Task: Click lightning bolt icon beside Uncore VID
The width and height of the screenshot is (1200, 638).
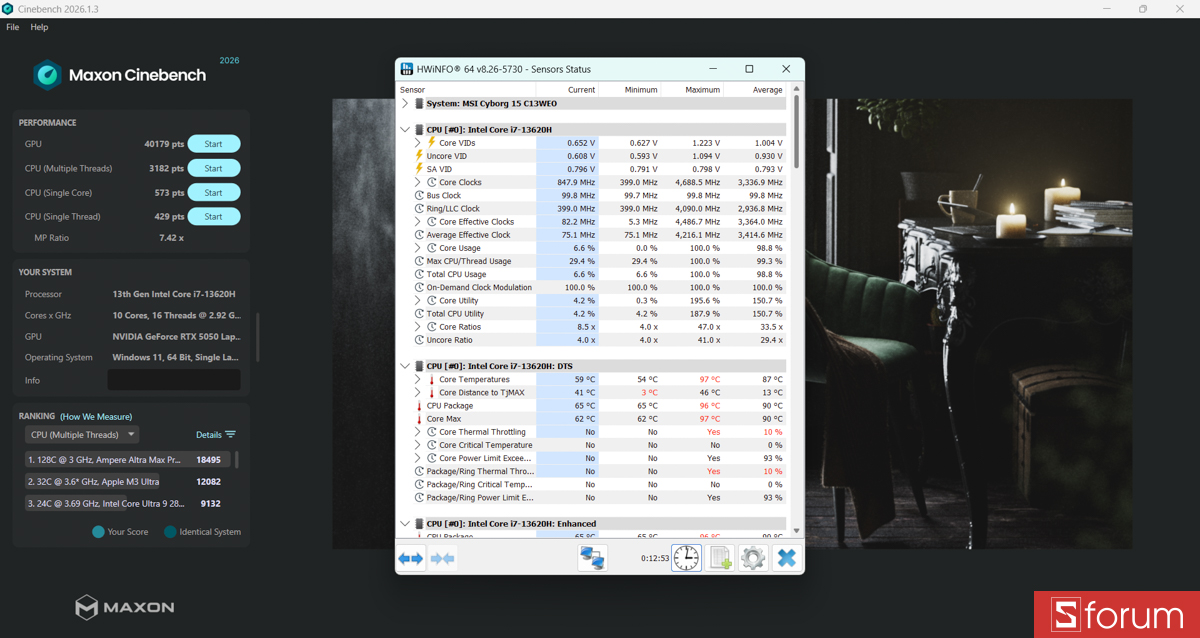Action: coord(419,156)
